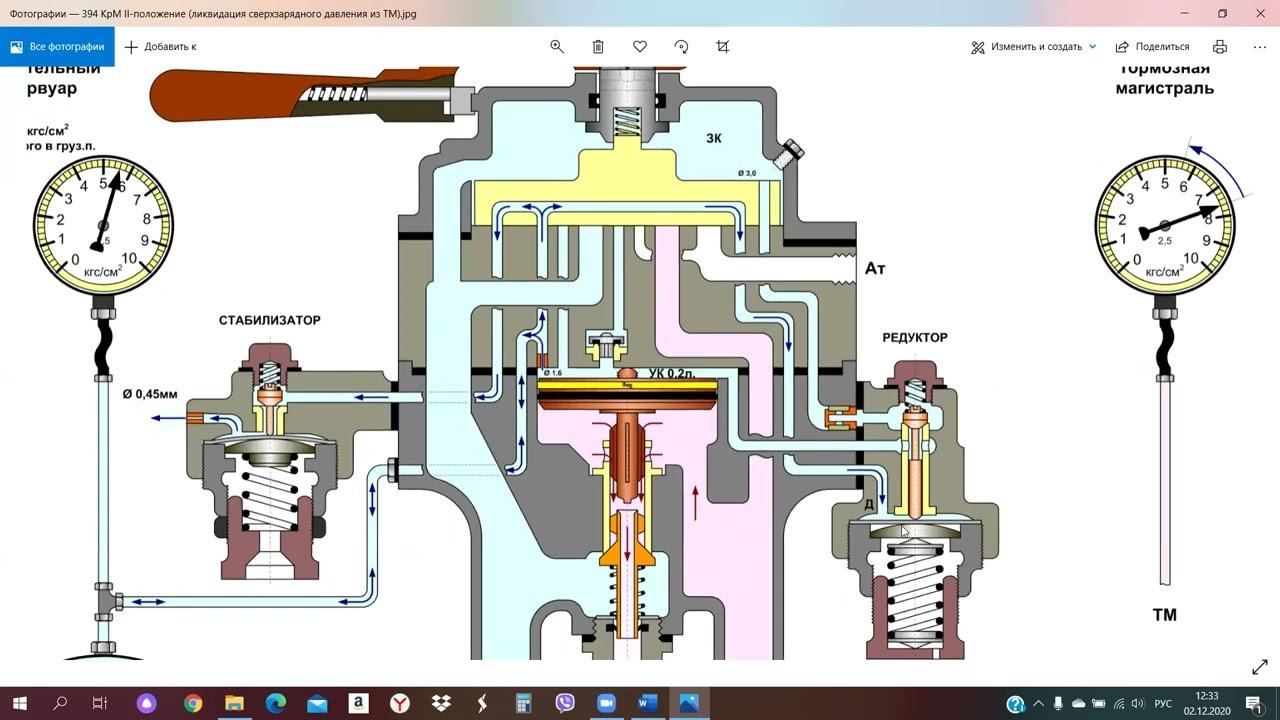Image resolution: width=1280 pixels, height=720 pixels.
Task: Show hidden system tray icons chevron
Action: [1039, 704]
